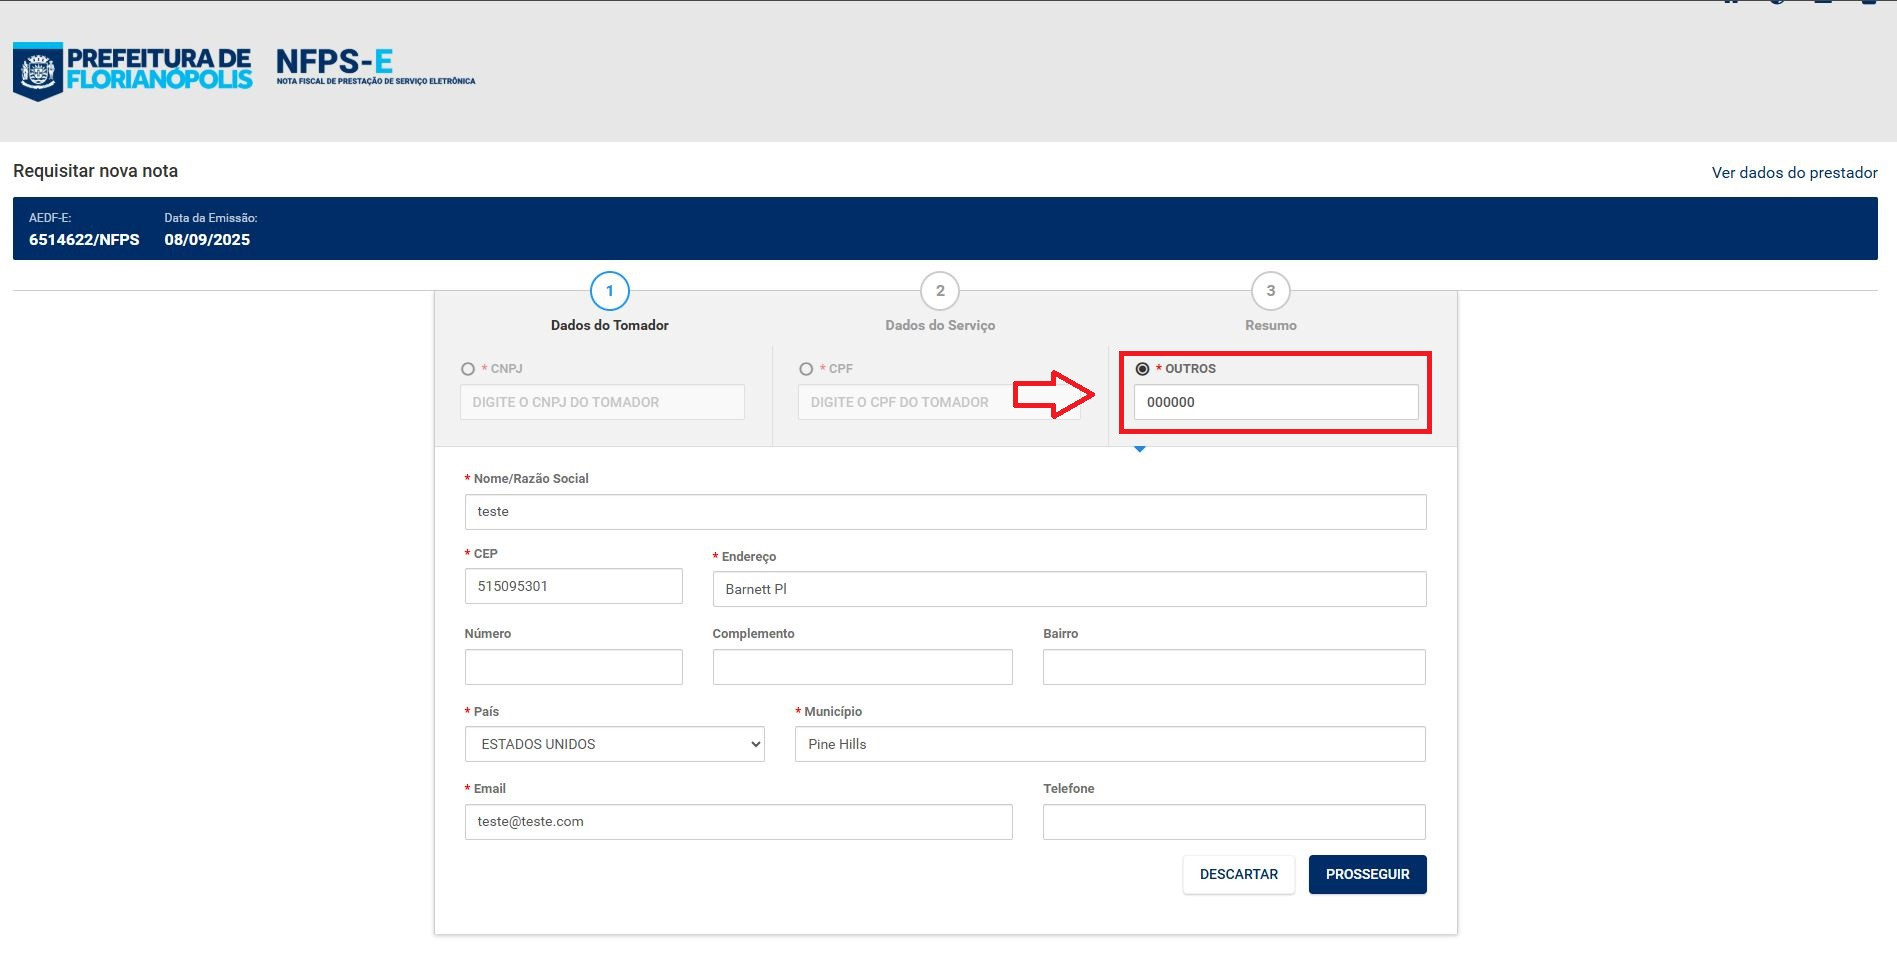The image size is (1897, 953).
Task: Click the OUTROS field containing 000000
Action: [1275, 402]
